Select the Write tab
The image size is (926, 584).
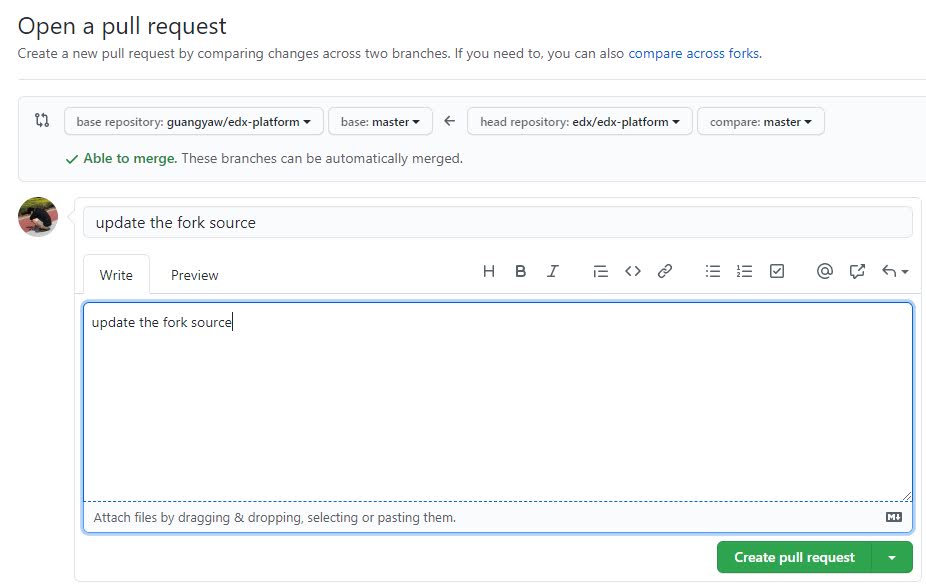click(x=116, y=275)
